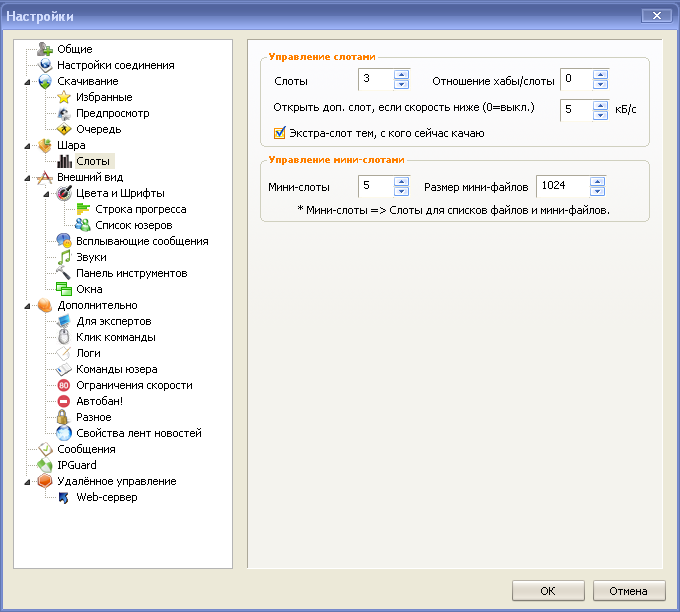Decrease the кБ/с speed threshold value
The width and height of the screenshot is (680, 612).
click(600, 115)
